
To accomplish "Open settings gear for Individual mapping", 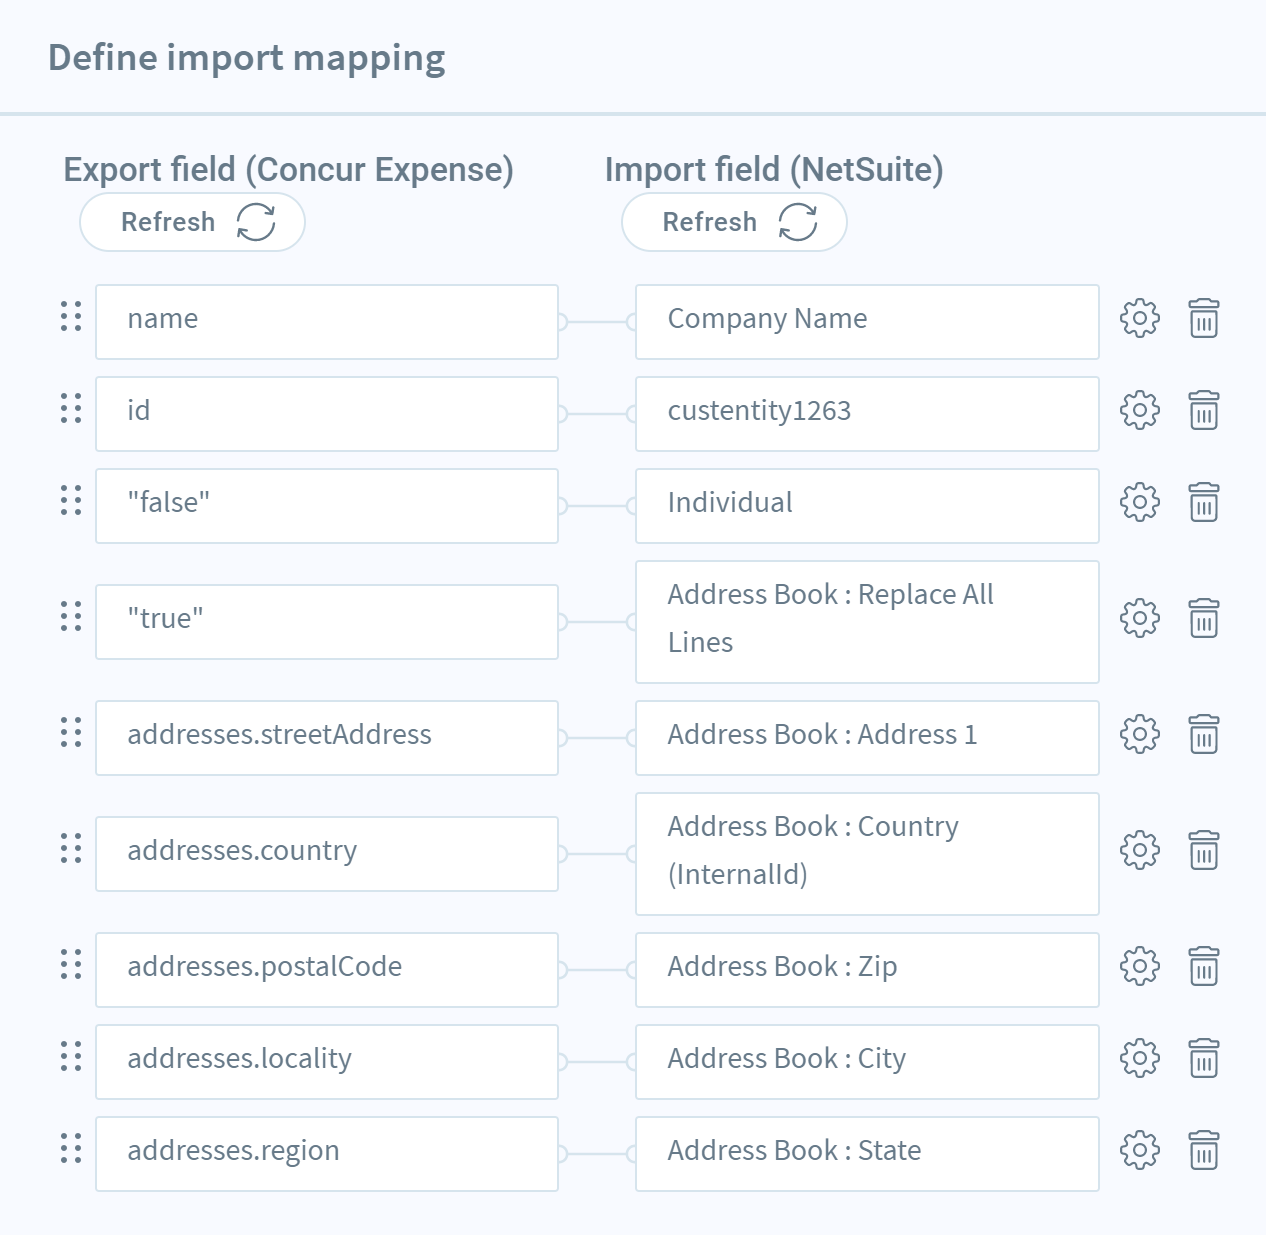I will pos(1140,503).
